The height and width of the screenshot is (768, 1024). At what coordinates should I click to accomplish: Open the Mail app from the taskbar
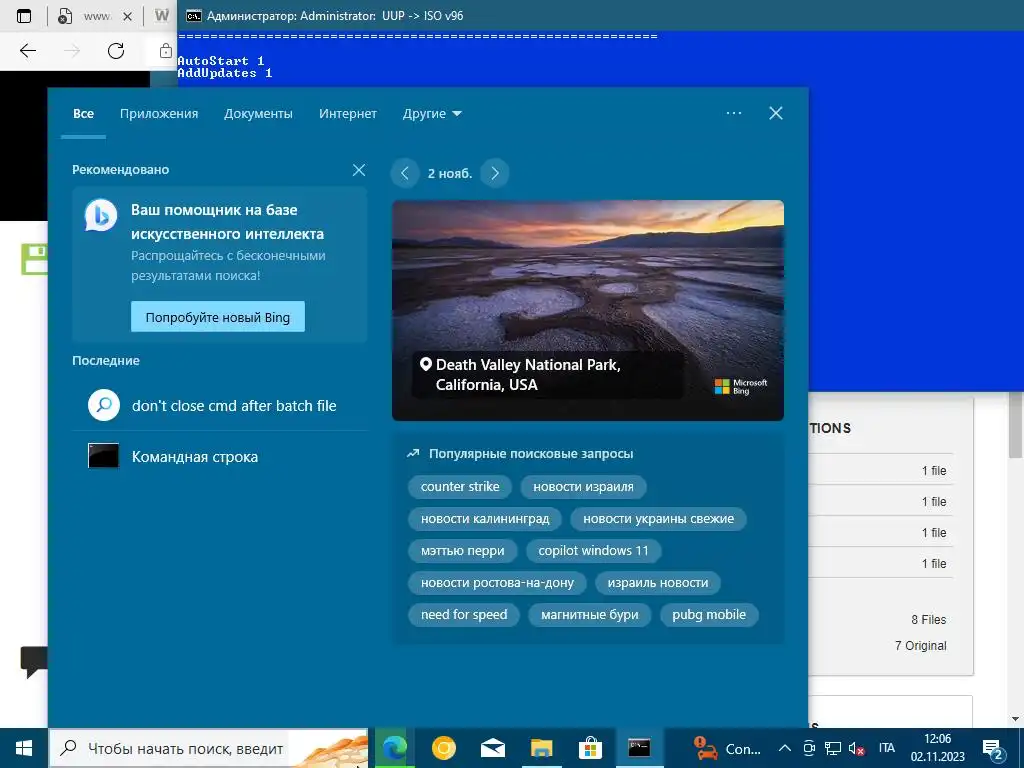click(x=492, y=748)
